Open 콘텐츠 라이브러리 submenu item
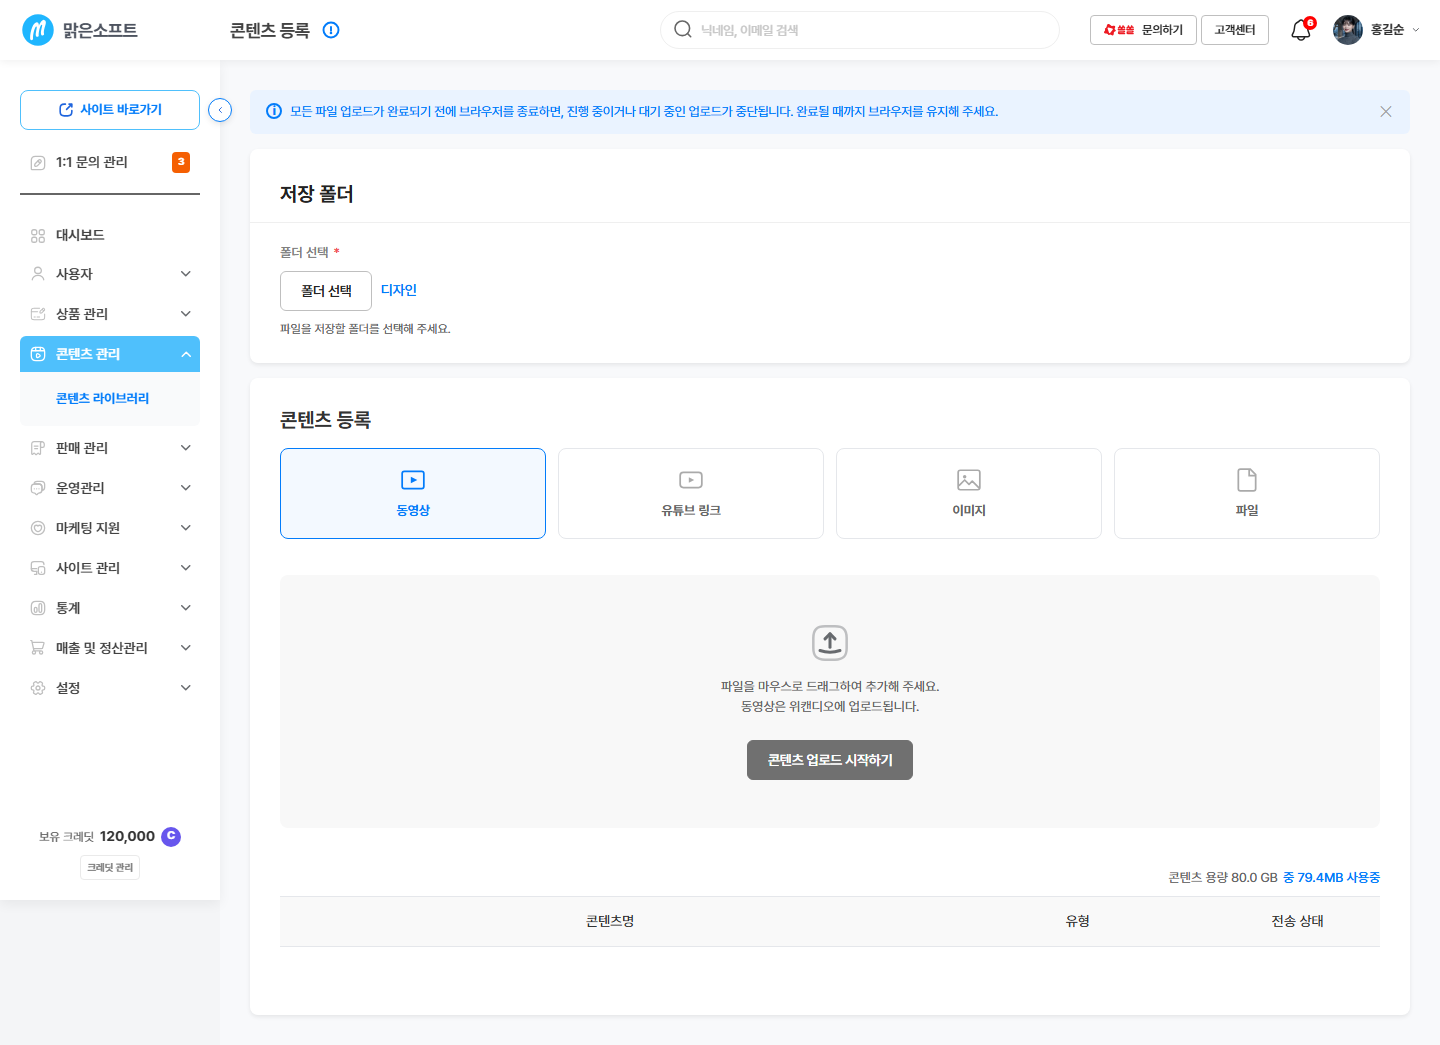The height and width of the screenshot is (1045, 1440). point(102,398)
